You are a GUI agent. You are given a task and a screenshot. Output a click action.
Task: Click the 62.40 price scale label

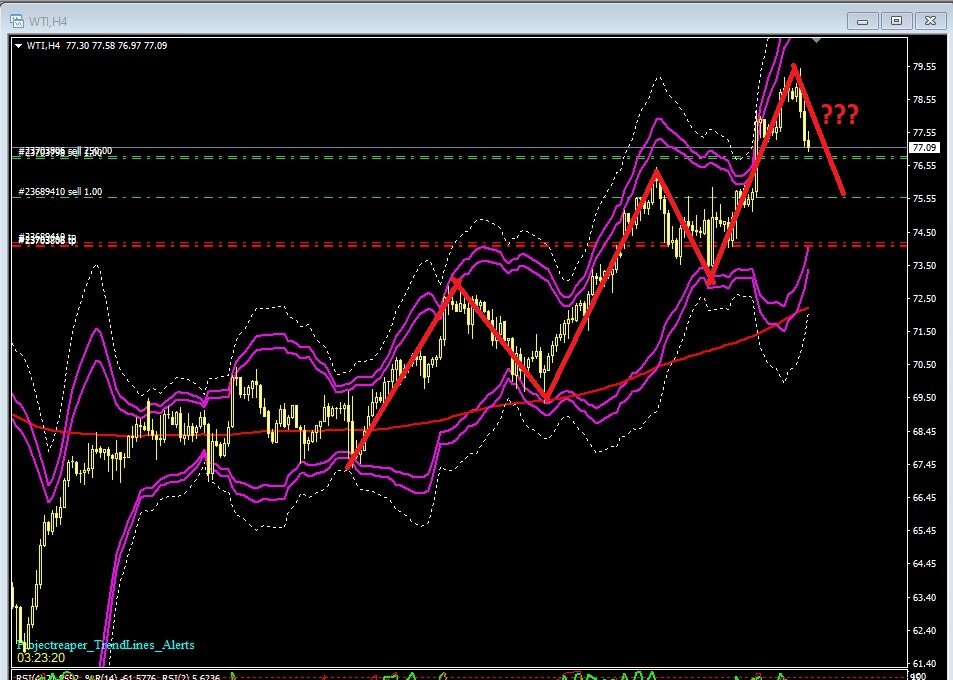pos(924,630)
